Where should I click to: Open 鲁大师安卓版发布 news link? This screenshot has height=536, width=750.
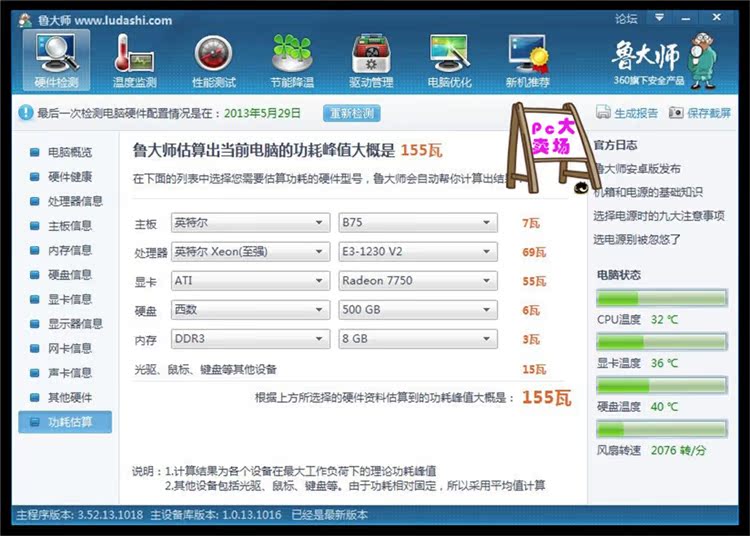coord(637,168)
